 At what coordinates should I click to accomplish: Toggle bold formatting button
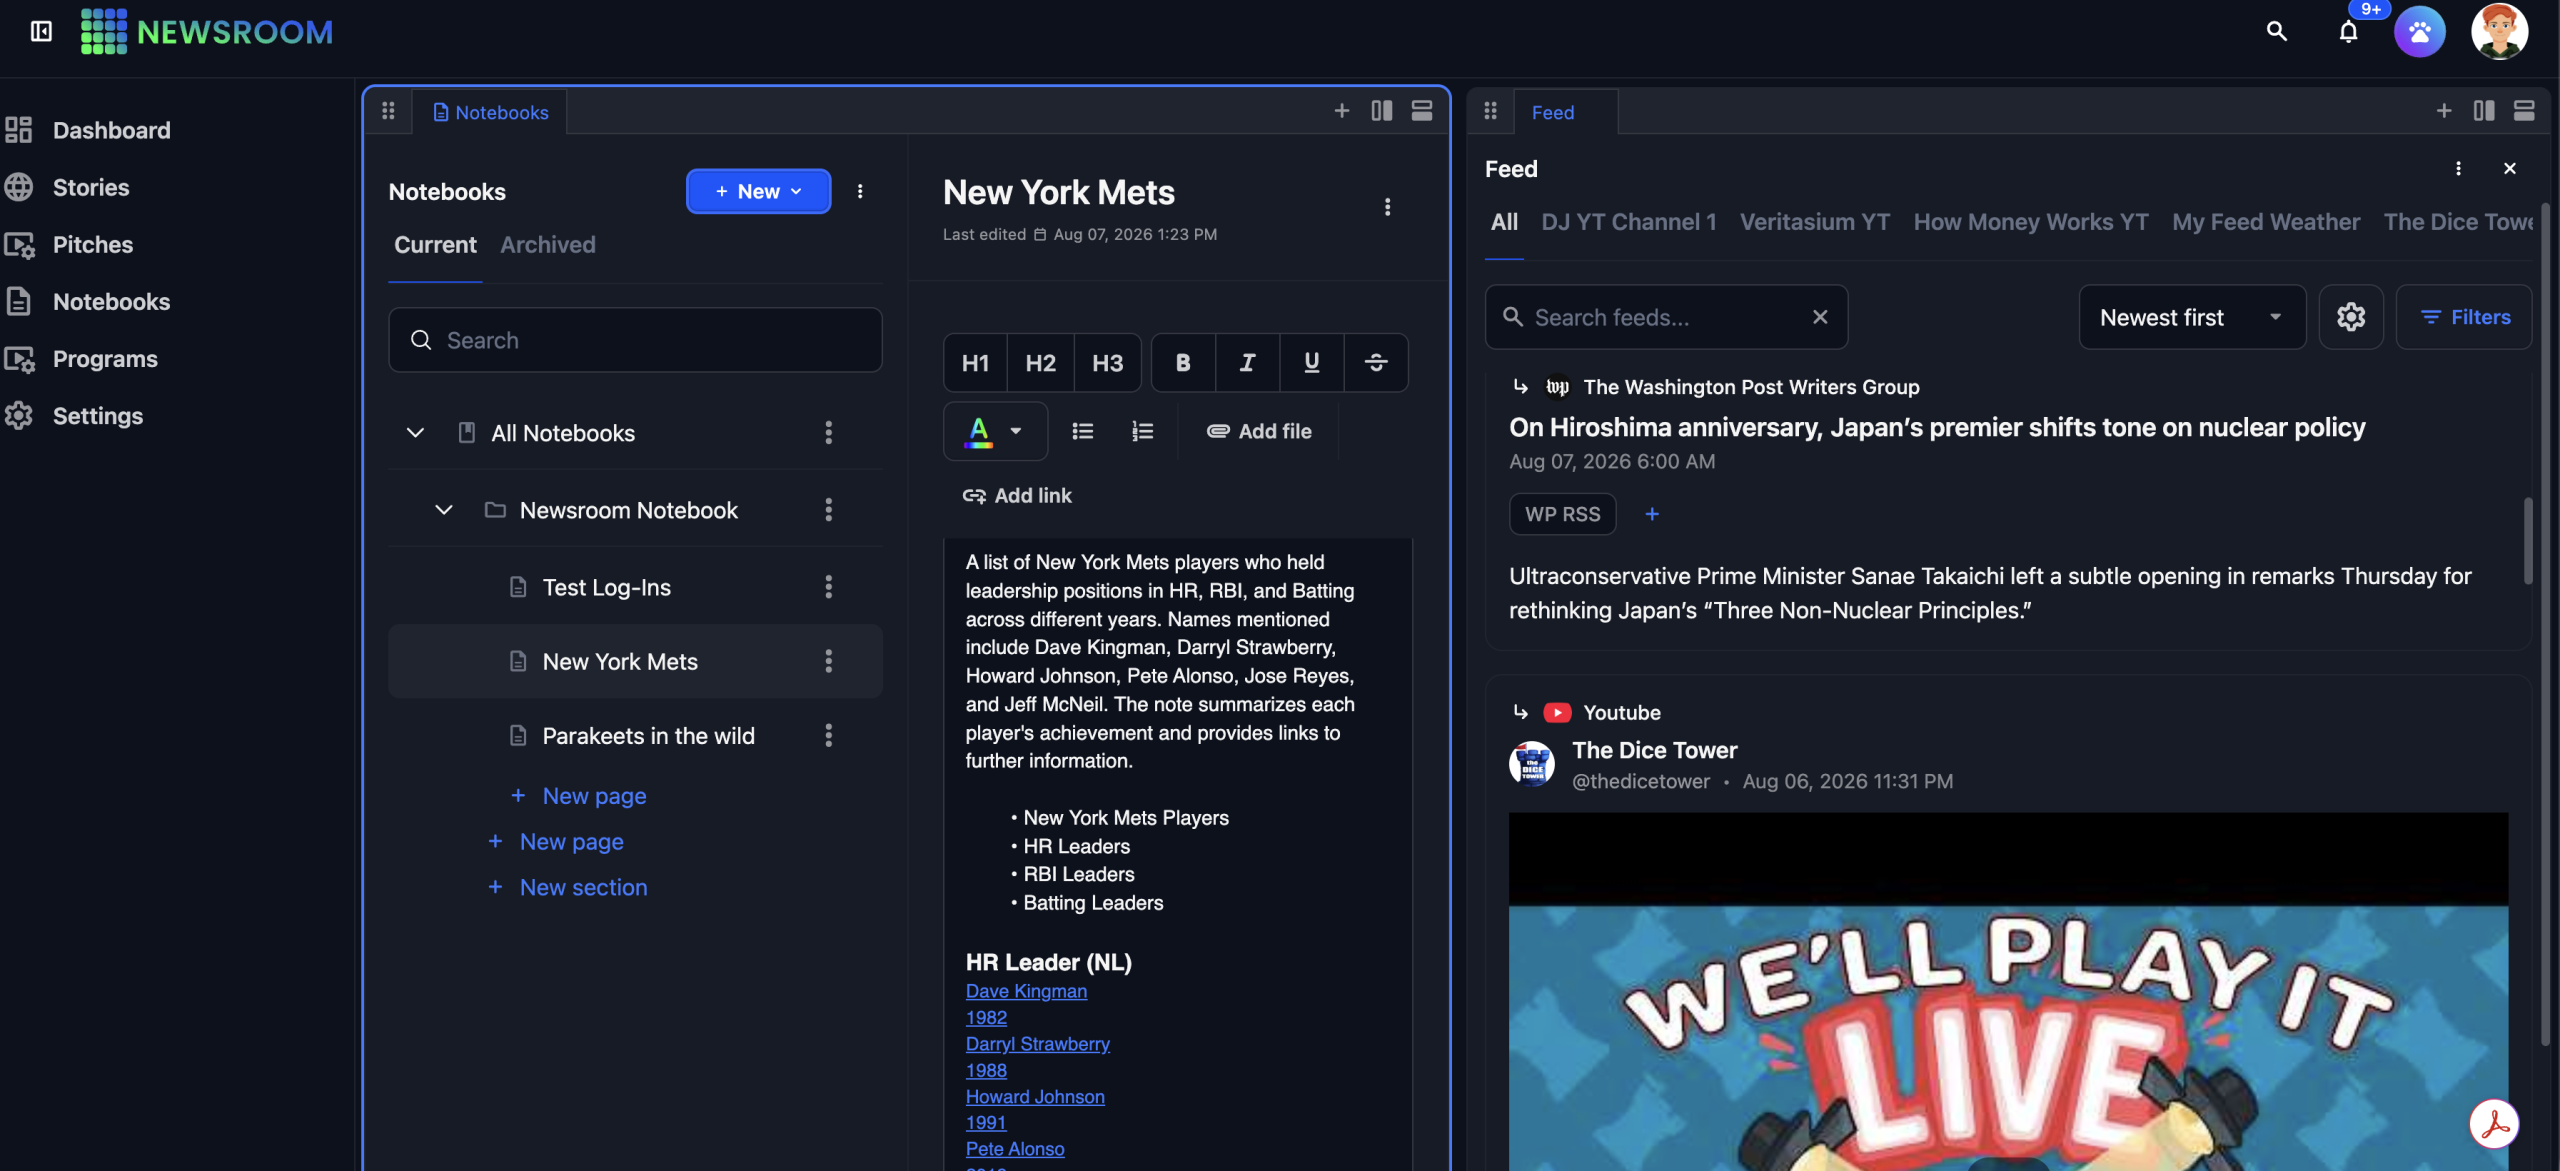(x=1182, y=363)
